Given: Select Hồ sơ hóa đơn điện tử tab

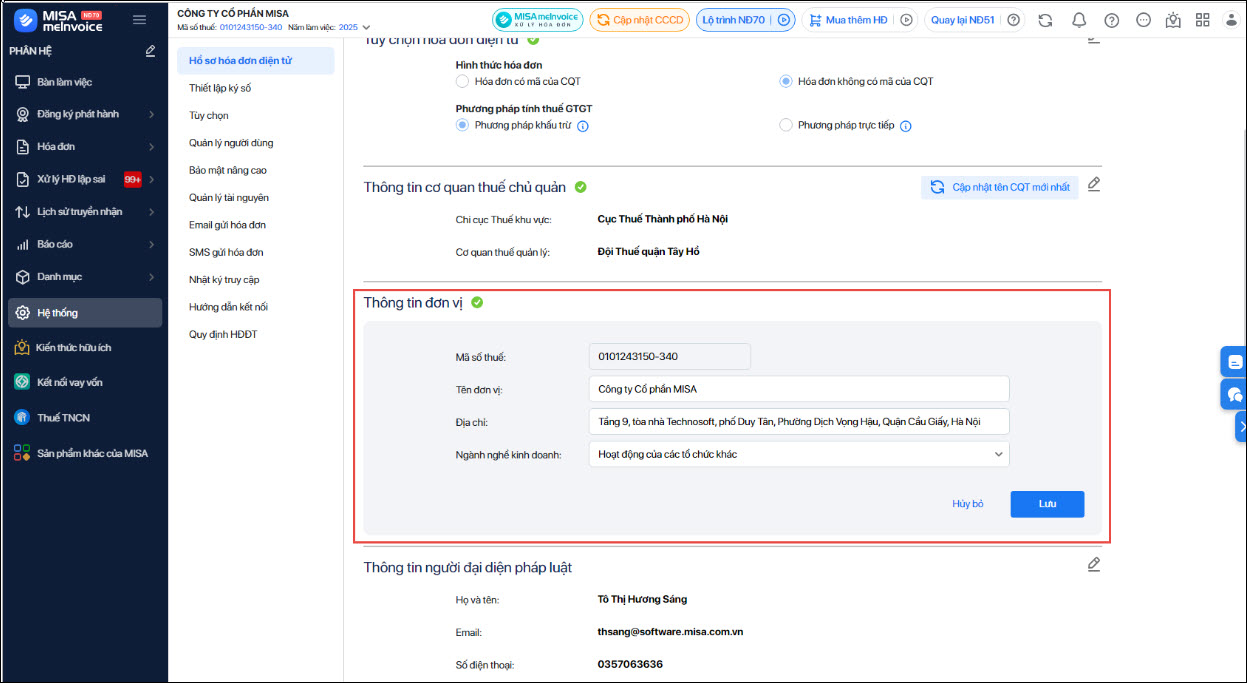Looking at the screenshot, I should [256, 61].
